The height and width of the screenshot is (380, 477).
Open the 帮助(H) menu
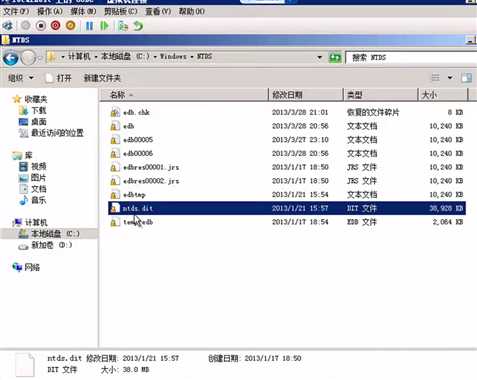[x=192, y=12]
